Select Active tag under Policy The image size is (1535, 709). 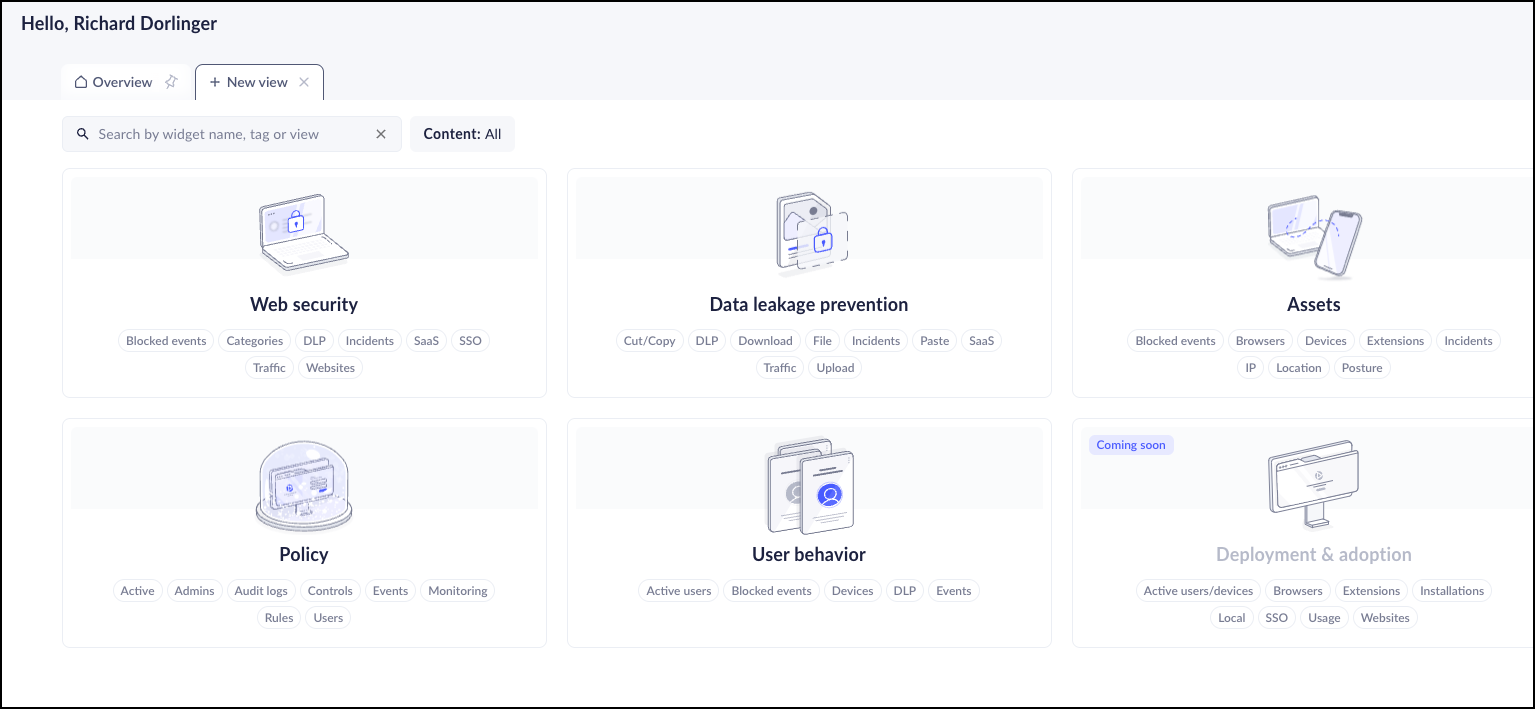(x=138, y=591)
